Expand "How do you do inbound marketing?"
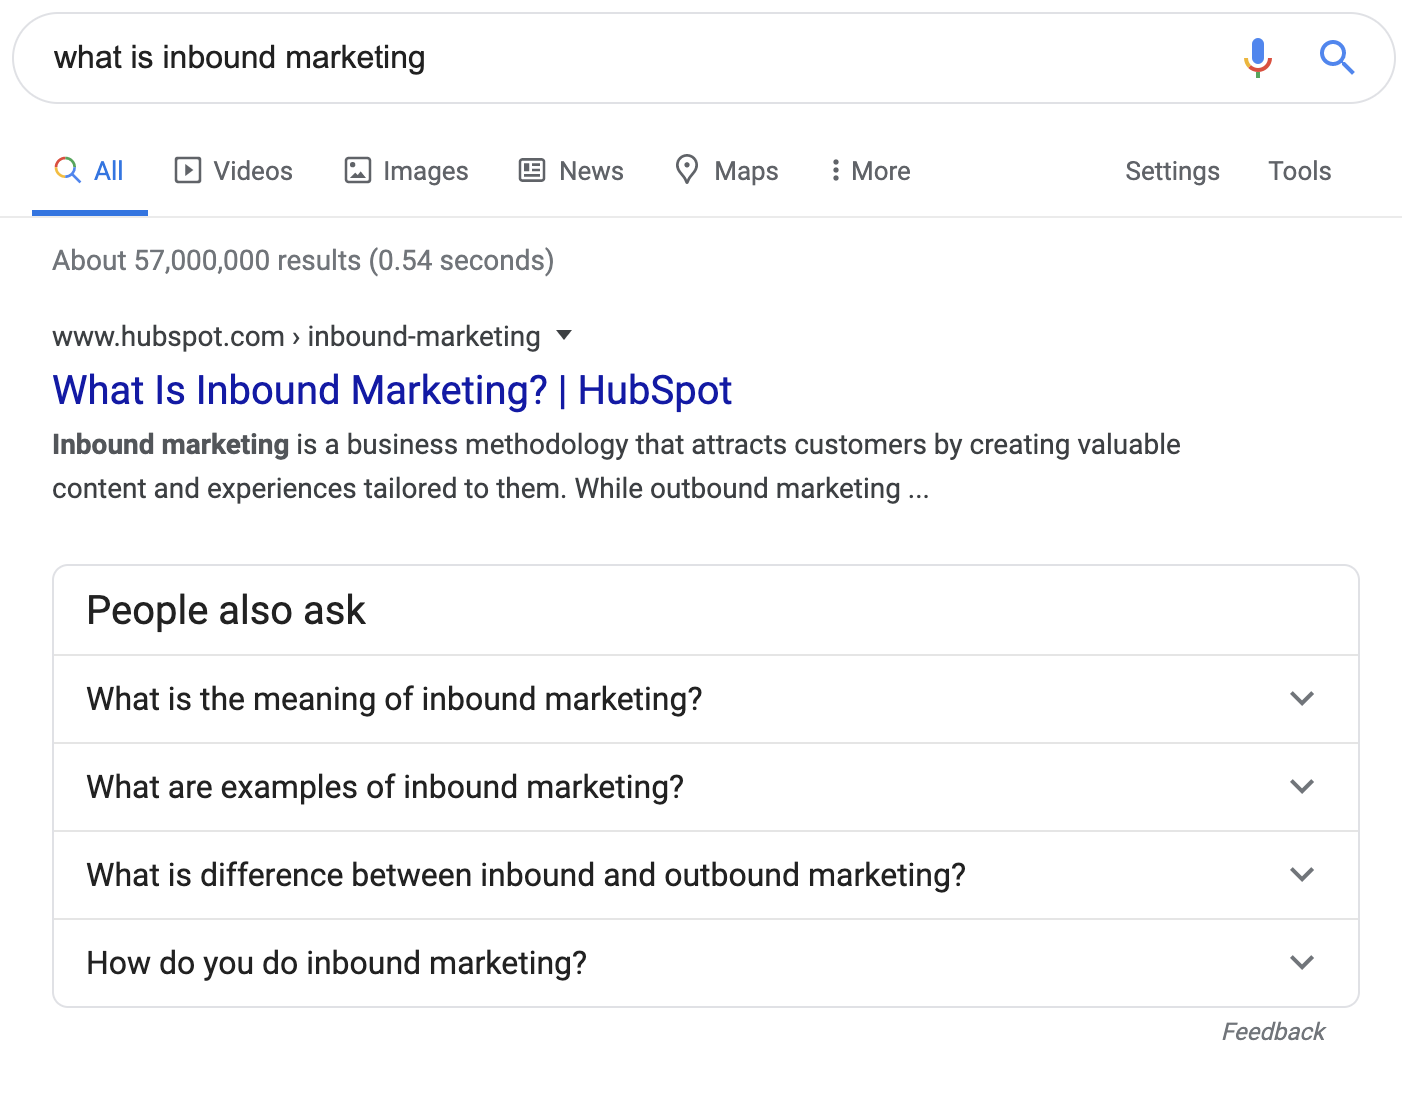The height and width of the screenshot is (1102, 1402). [1301, 963]
